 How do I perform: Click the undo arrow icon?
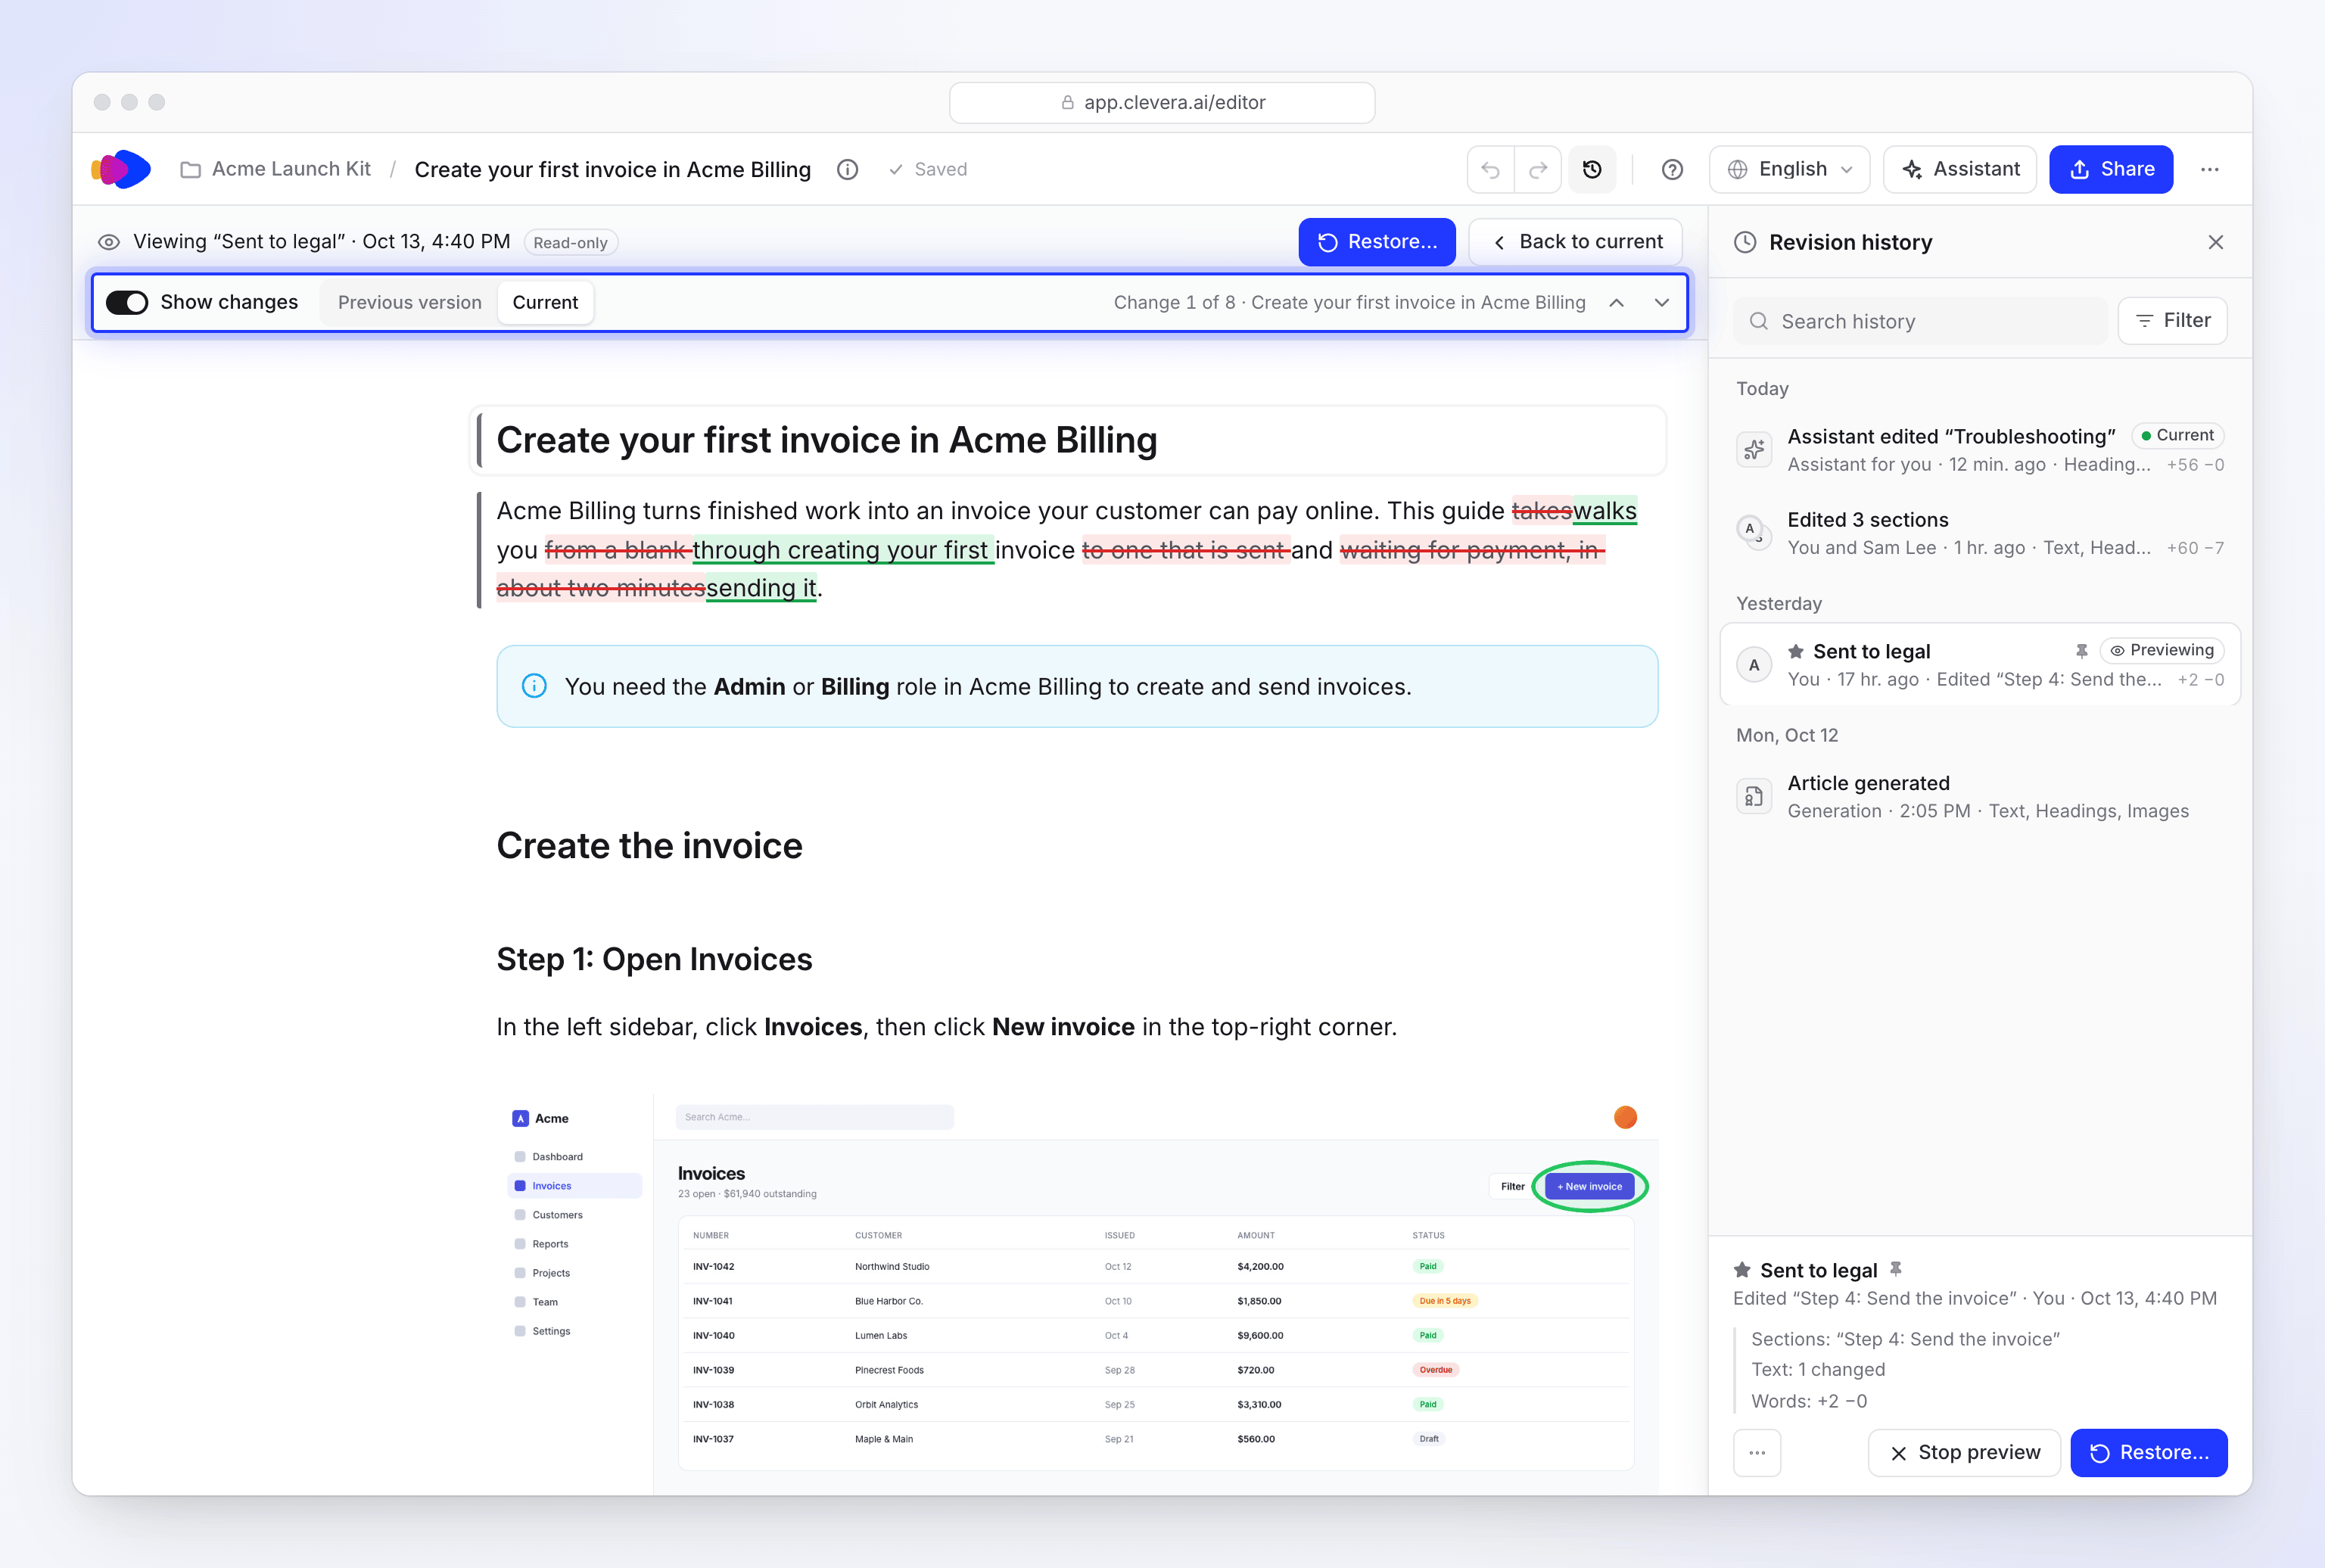tap(1490, 169)
